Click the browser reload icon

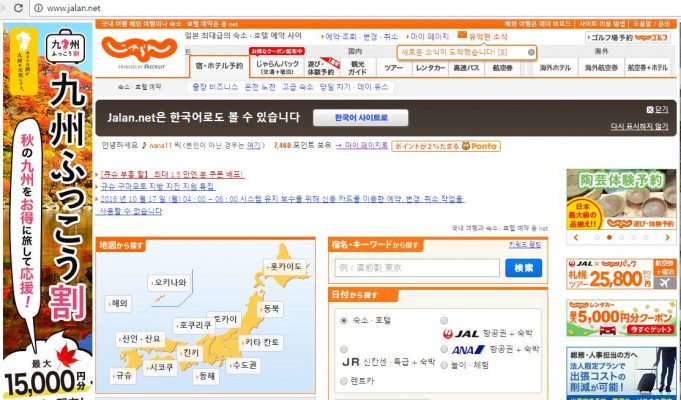click(x=18, y=7)
